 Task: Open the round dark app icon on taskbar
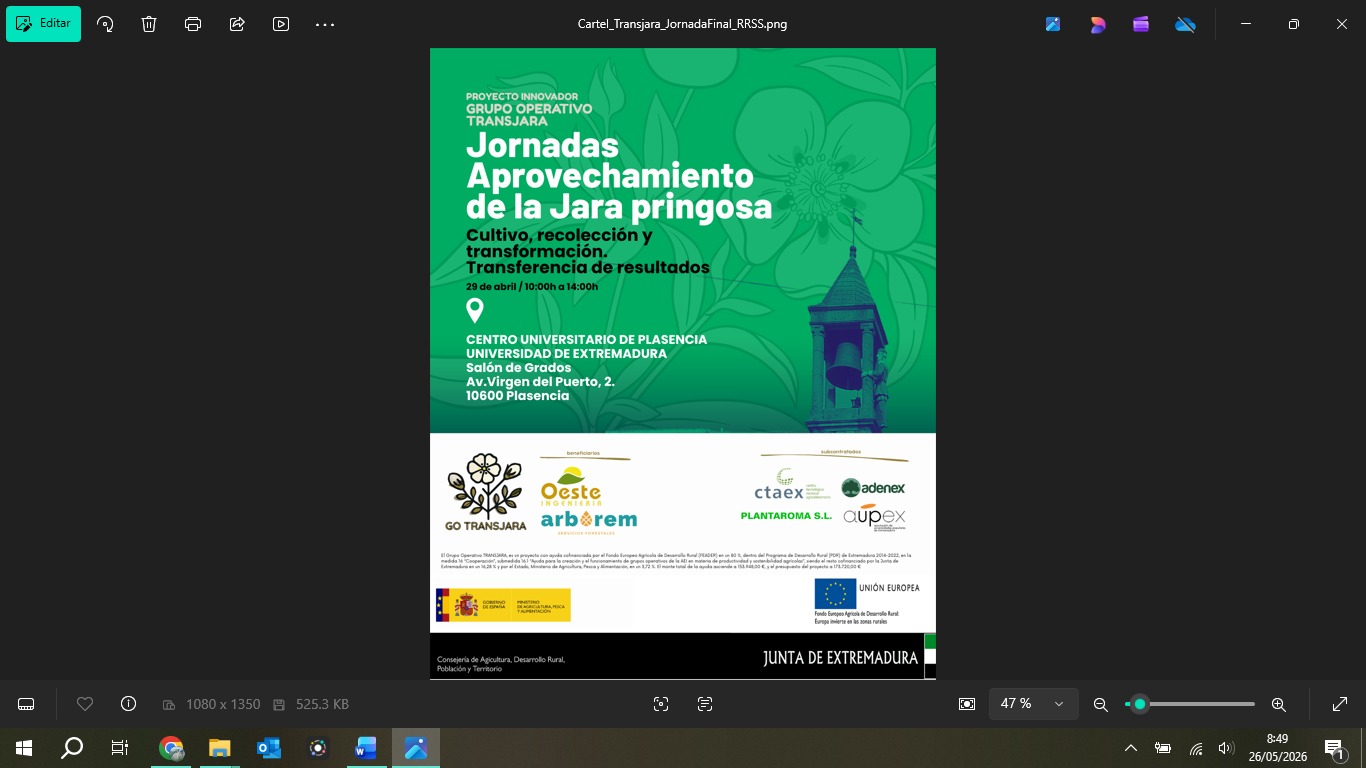tap(317, 748)
